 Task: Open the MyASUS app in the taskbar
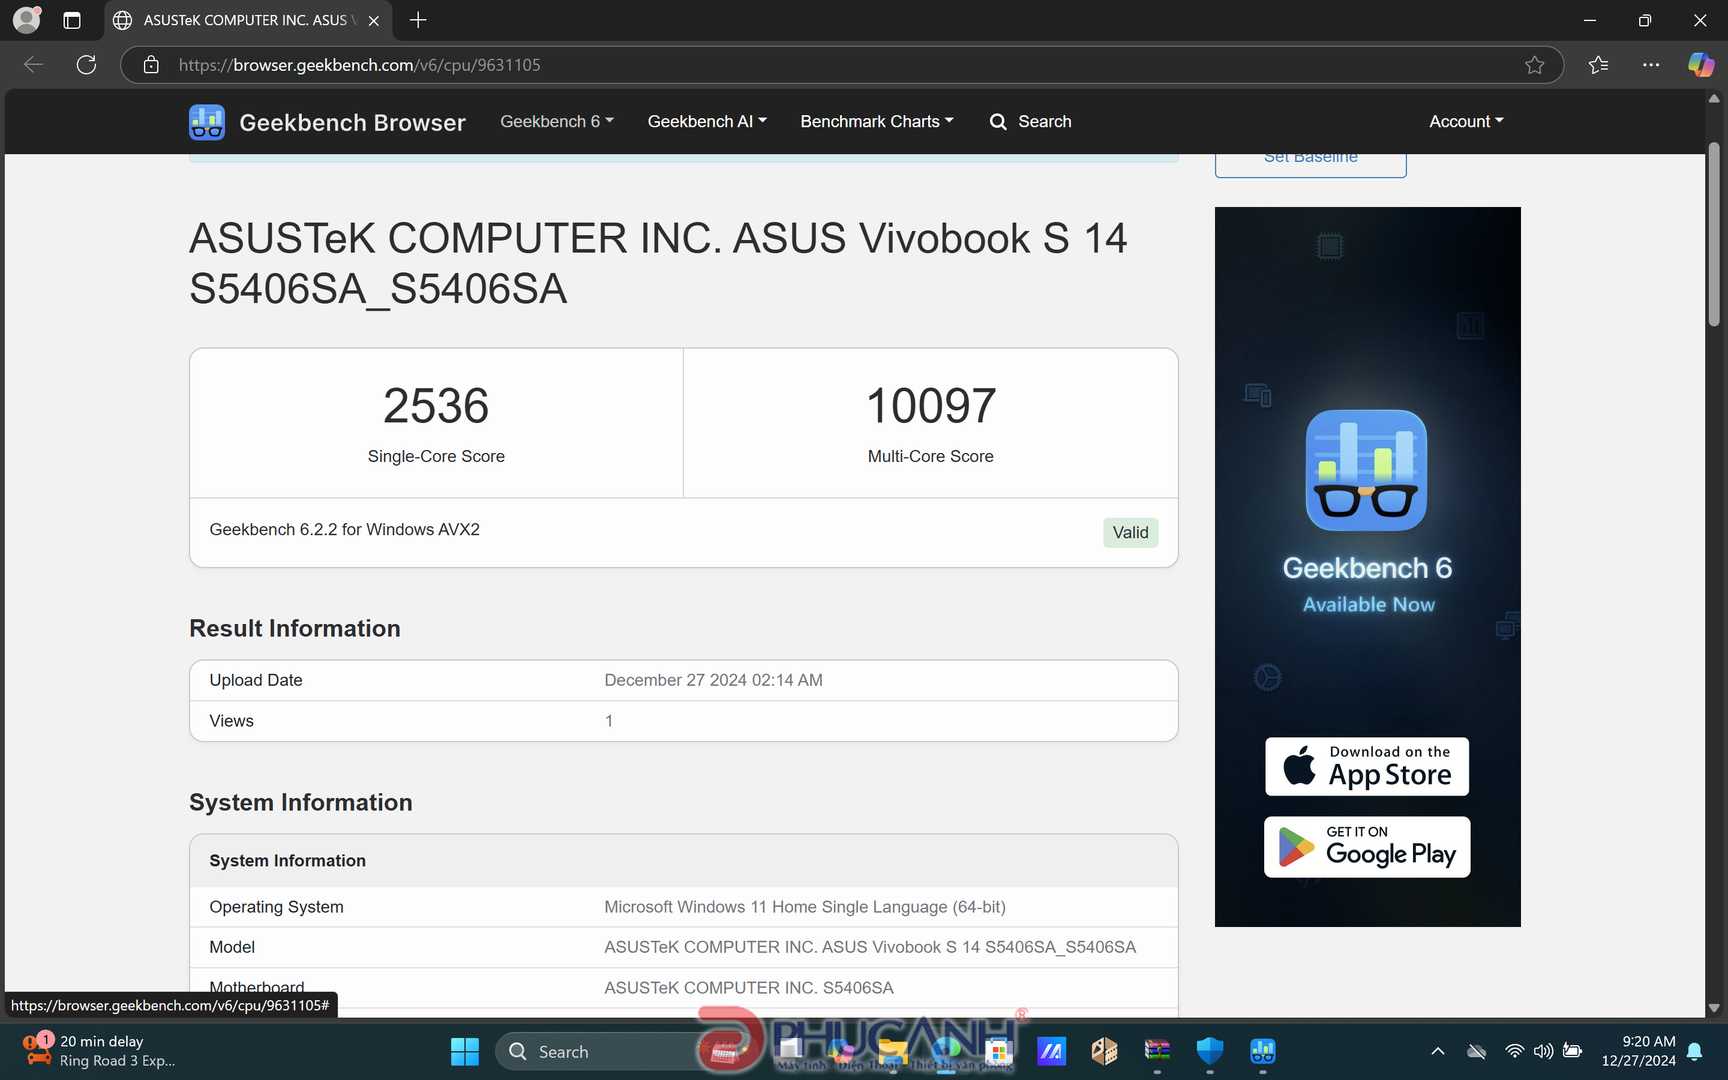click(1051, 1051)
